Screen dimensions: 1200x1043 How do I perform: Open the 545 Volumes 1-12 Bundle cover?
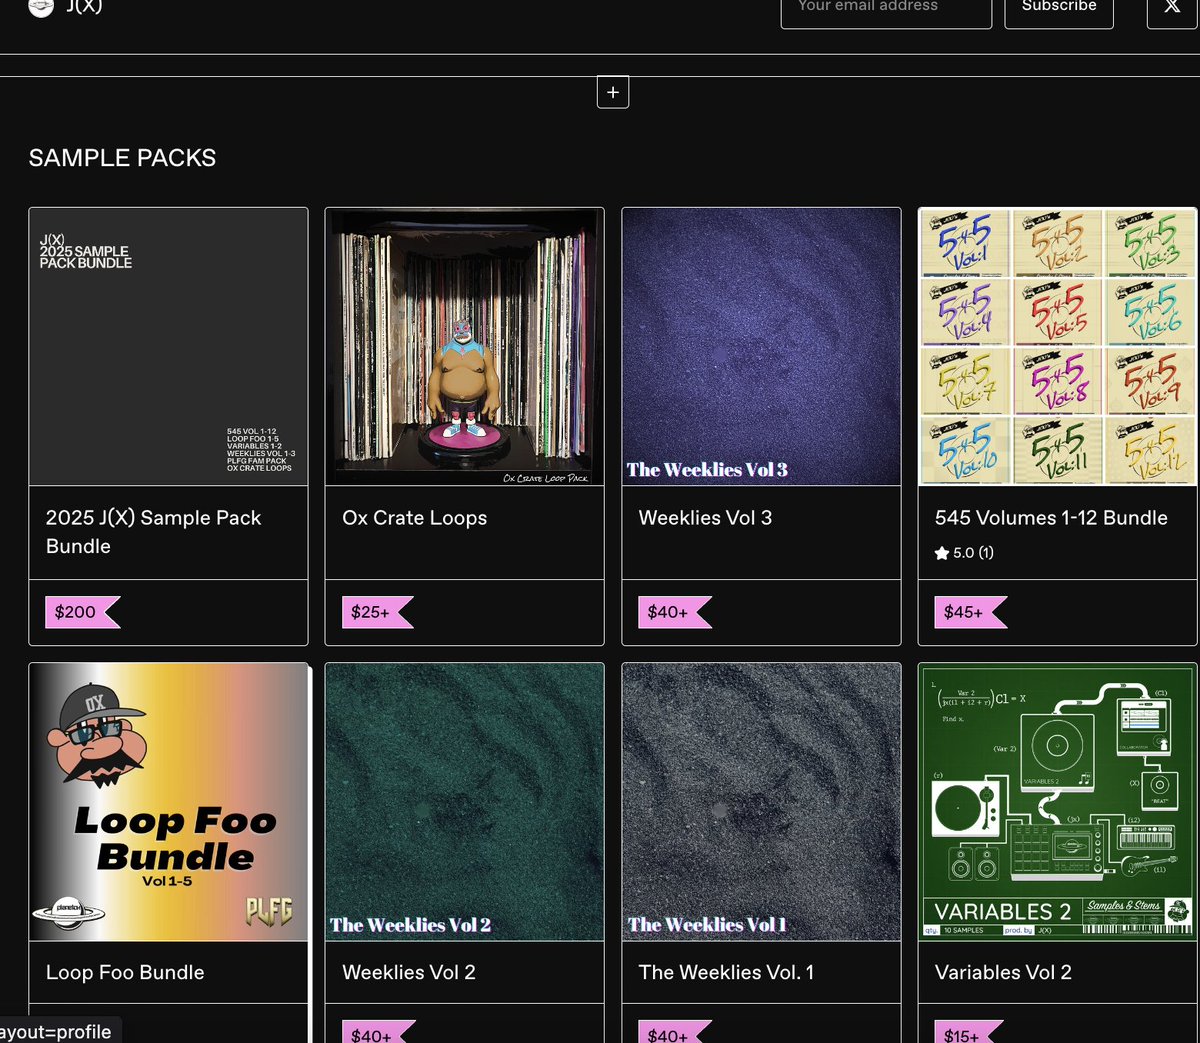1058,347
